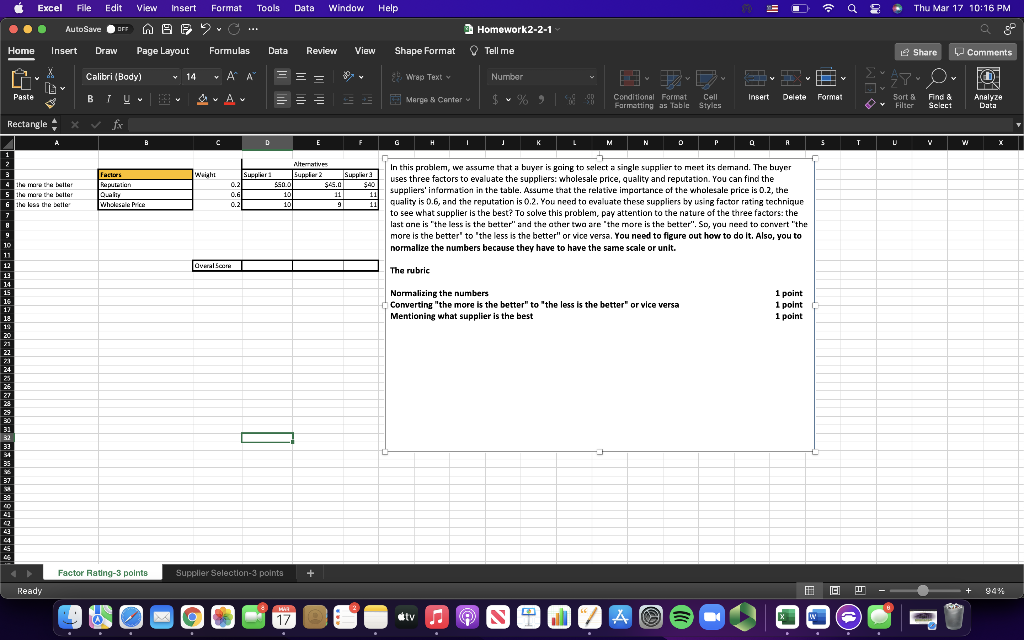Click the Share button
1024x640 pixels.
[917, 51]
